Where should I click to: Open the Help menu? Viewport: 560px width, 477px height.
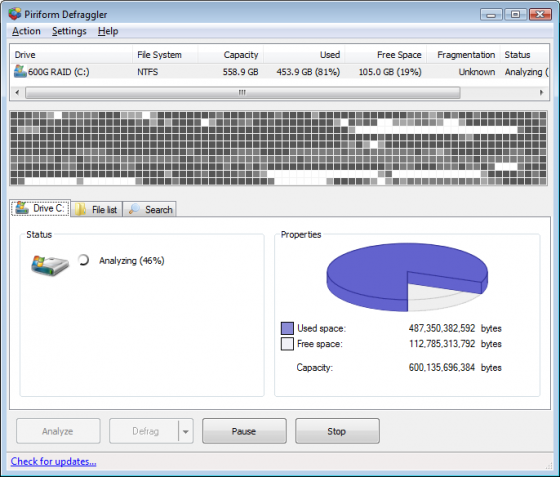108,31
